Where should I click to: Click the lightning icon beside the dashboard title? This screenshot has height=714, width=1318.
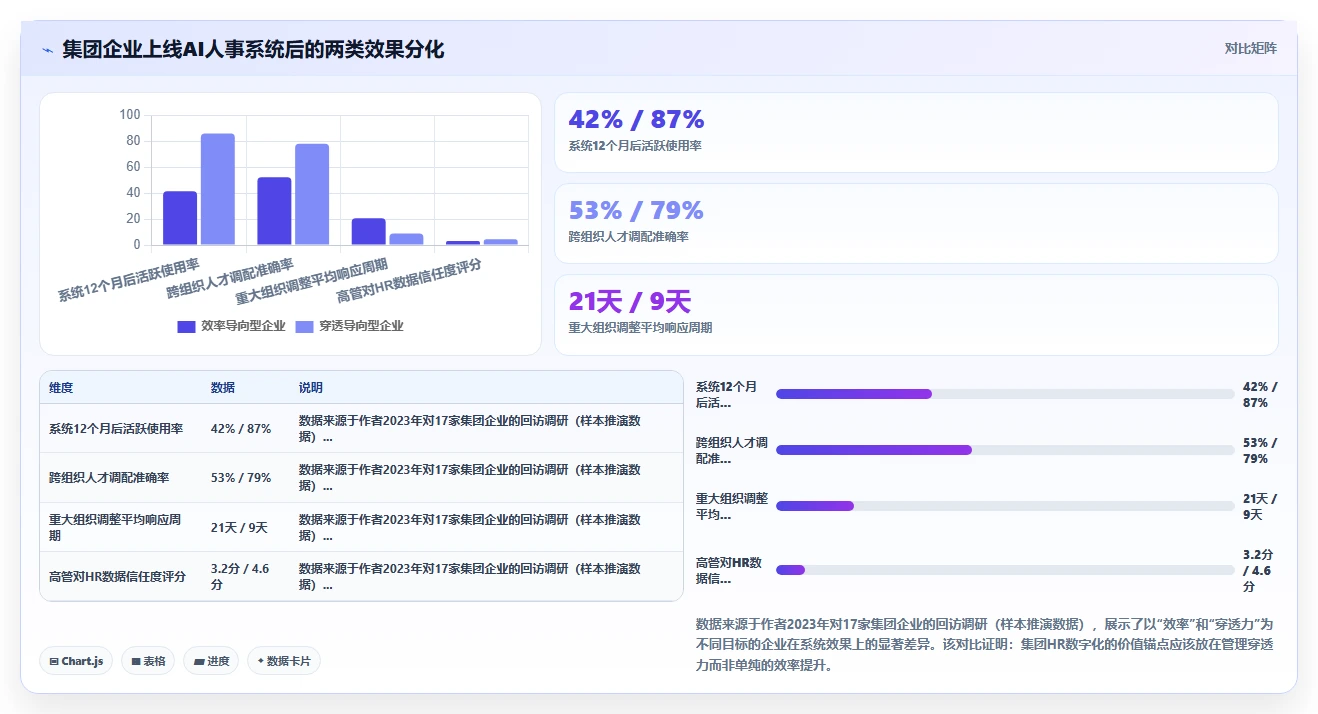point(47,50)
